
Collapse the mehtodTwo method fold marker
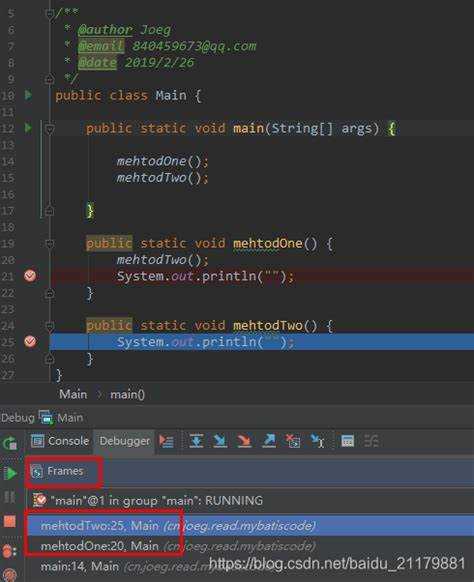(x=49, y=326)
